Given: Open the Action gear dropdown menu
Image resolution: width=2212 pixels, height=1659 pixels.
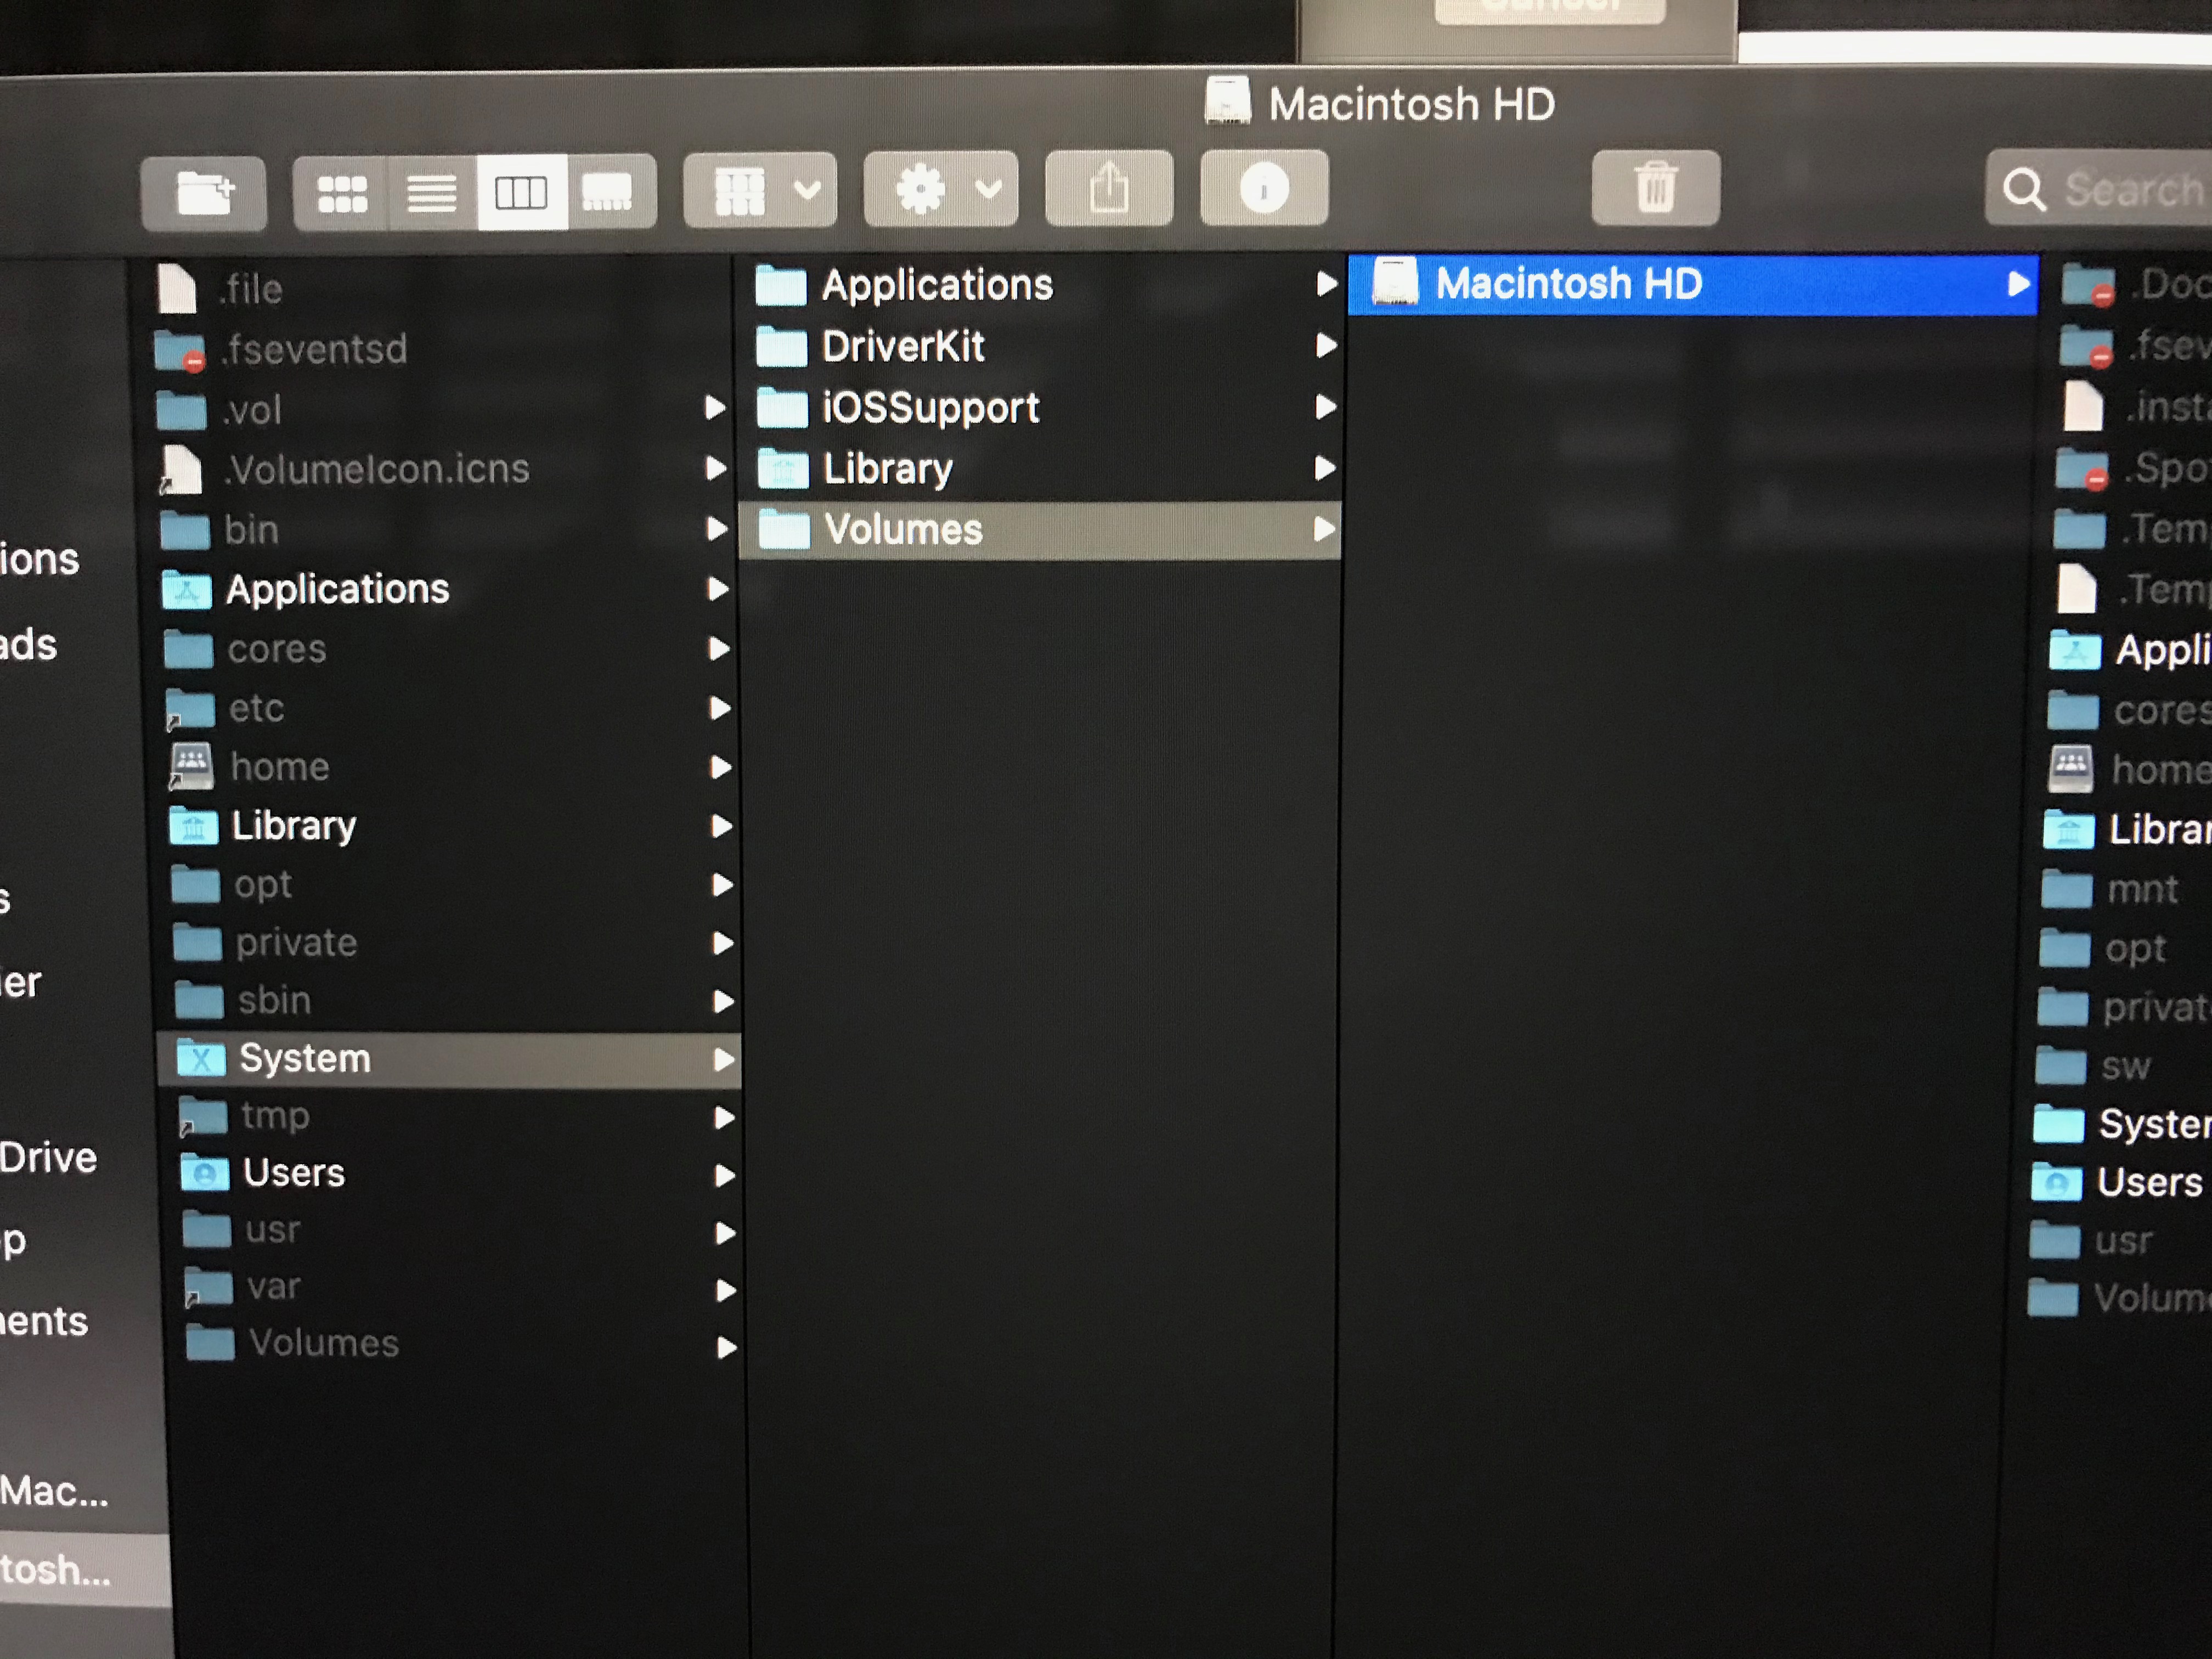Looking at the screenshot, I should pos(940,190).
